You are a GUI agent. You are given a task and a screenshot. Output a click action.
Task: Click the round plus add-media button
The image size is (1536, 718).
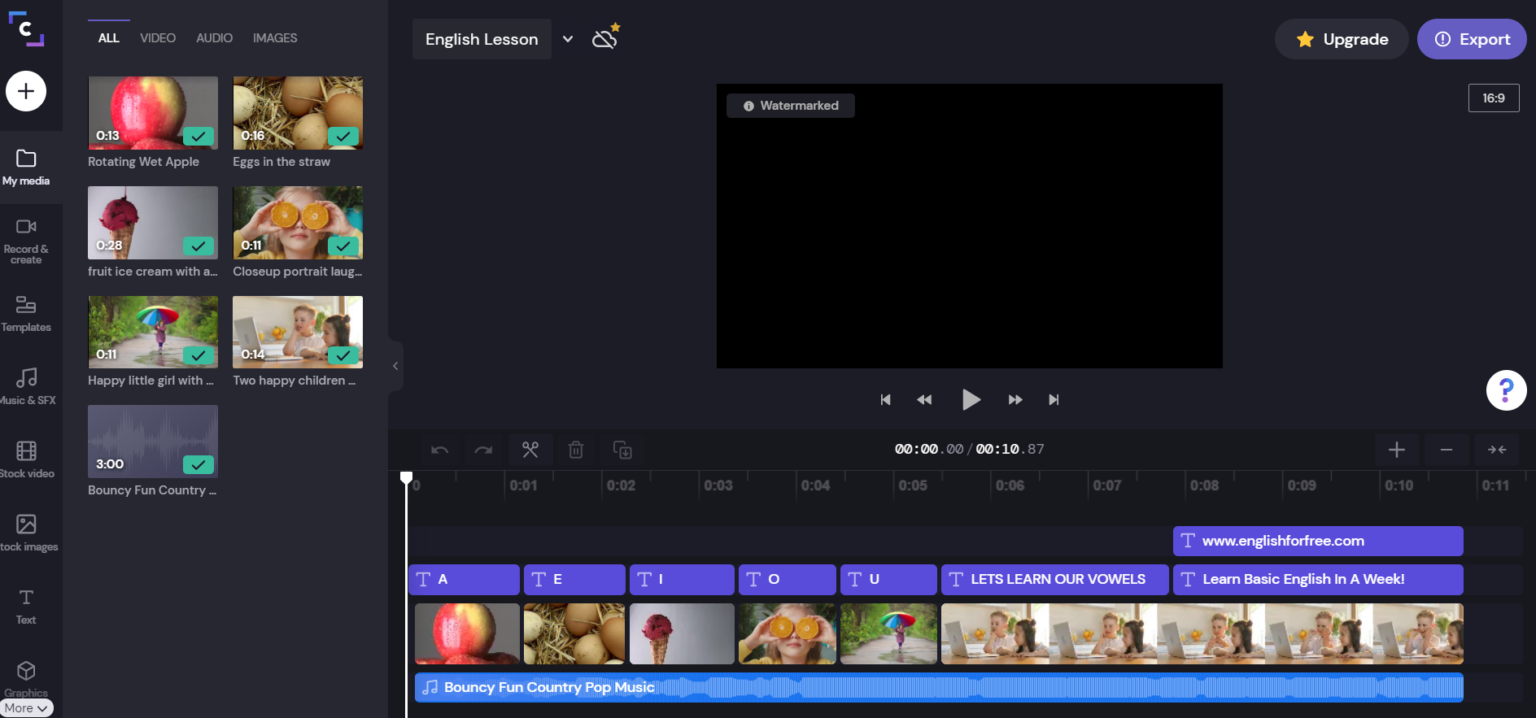click(x=26, y=92)
